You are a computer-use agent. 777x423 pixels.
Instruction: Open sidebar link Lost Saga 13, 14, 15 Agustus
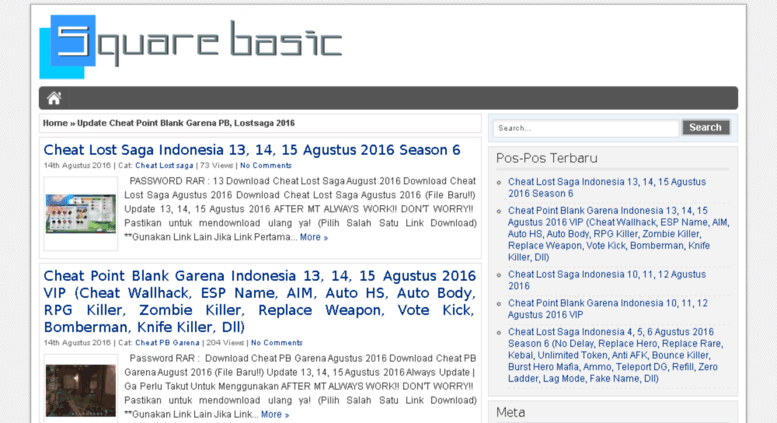point(607,188)
